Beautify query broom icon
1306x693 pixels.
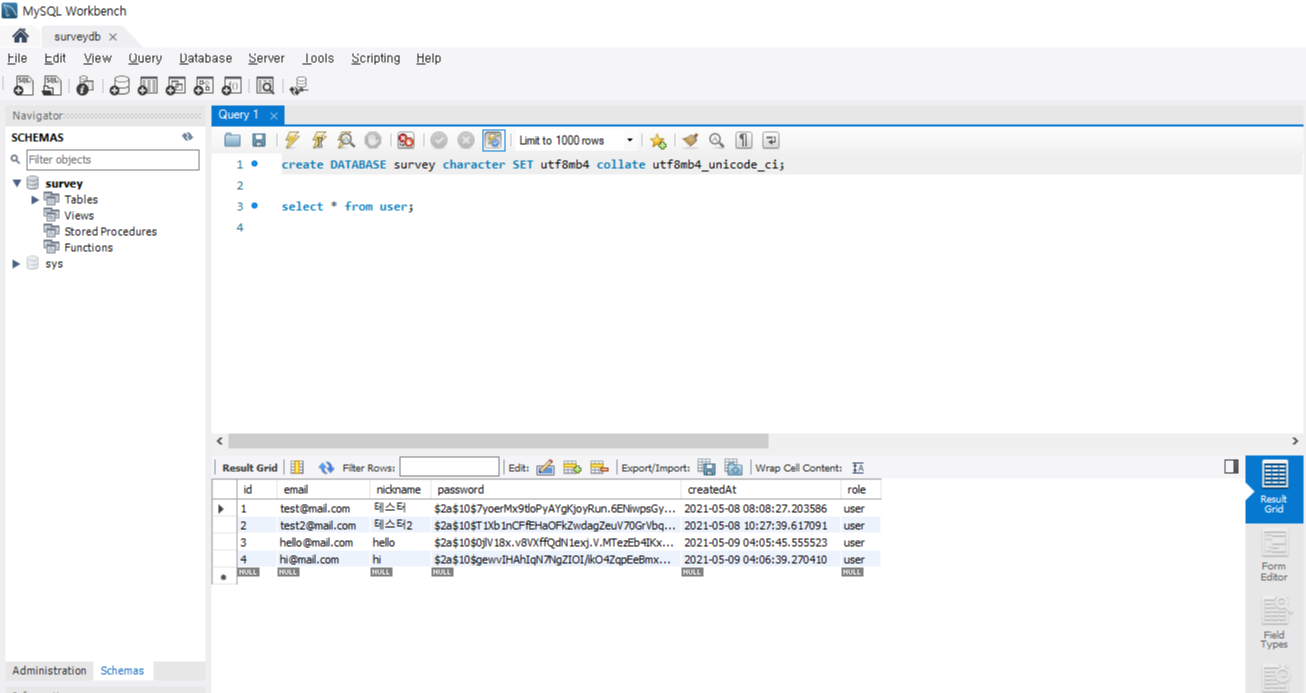coord(690,140)
